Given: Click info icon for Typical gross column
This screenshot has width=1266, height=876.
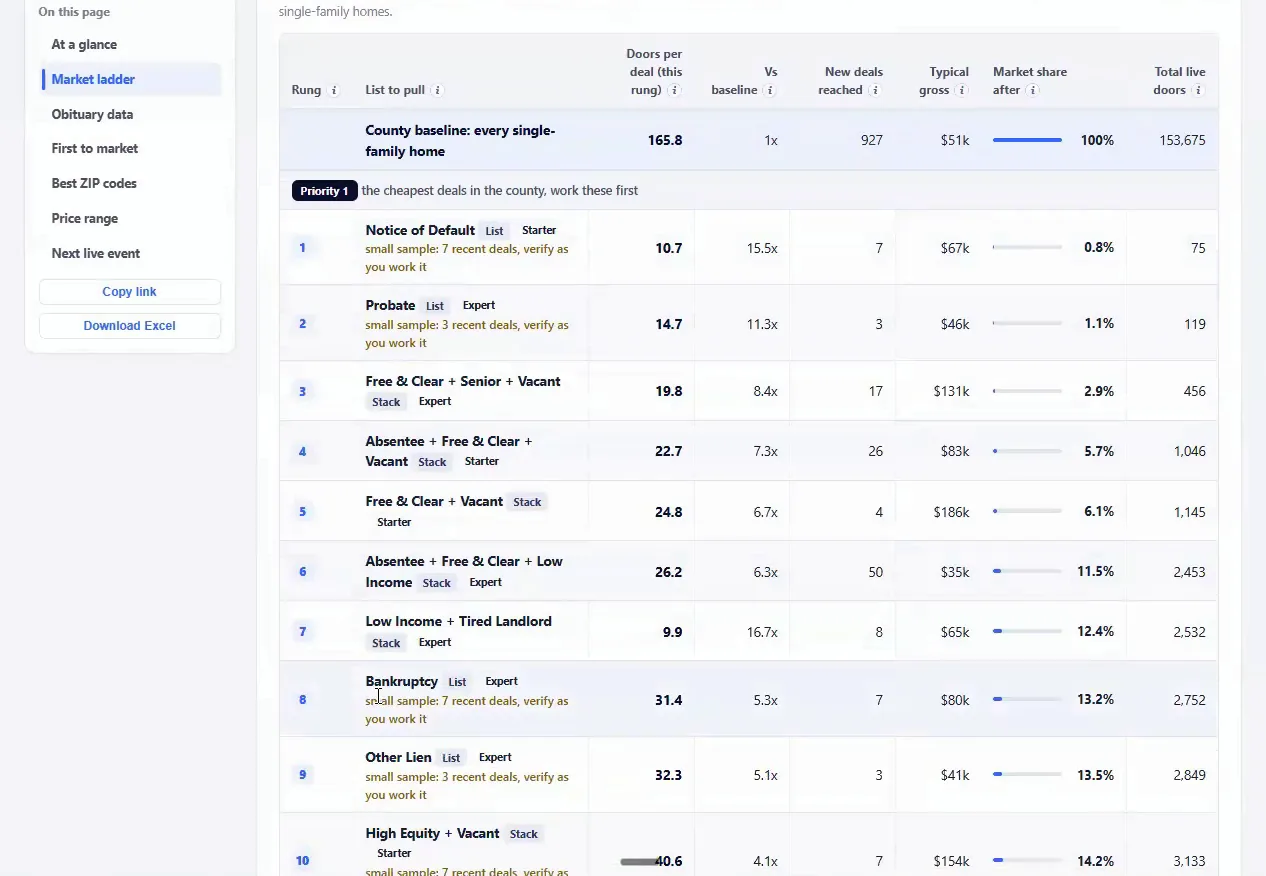Looking at the screenshot, I should coord(962,90).
